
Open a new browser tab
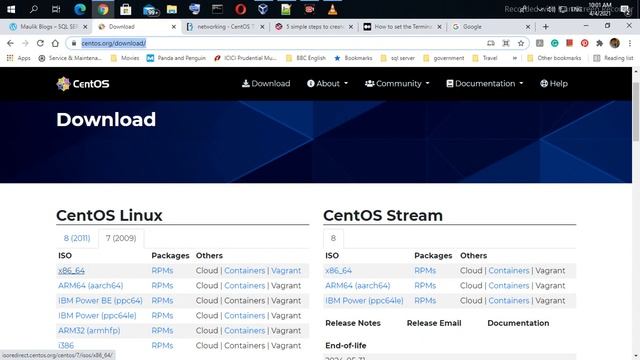click(x=545, y=27)
